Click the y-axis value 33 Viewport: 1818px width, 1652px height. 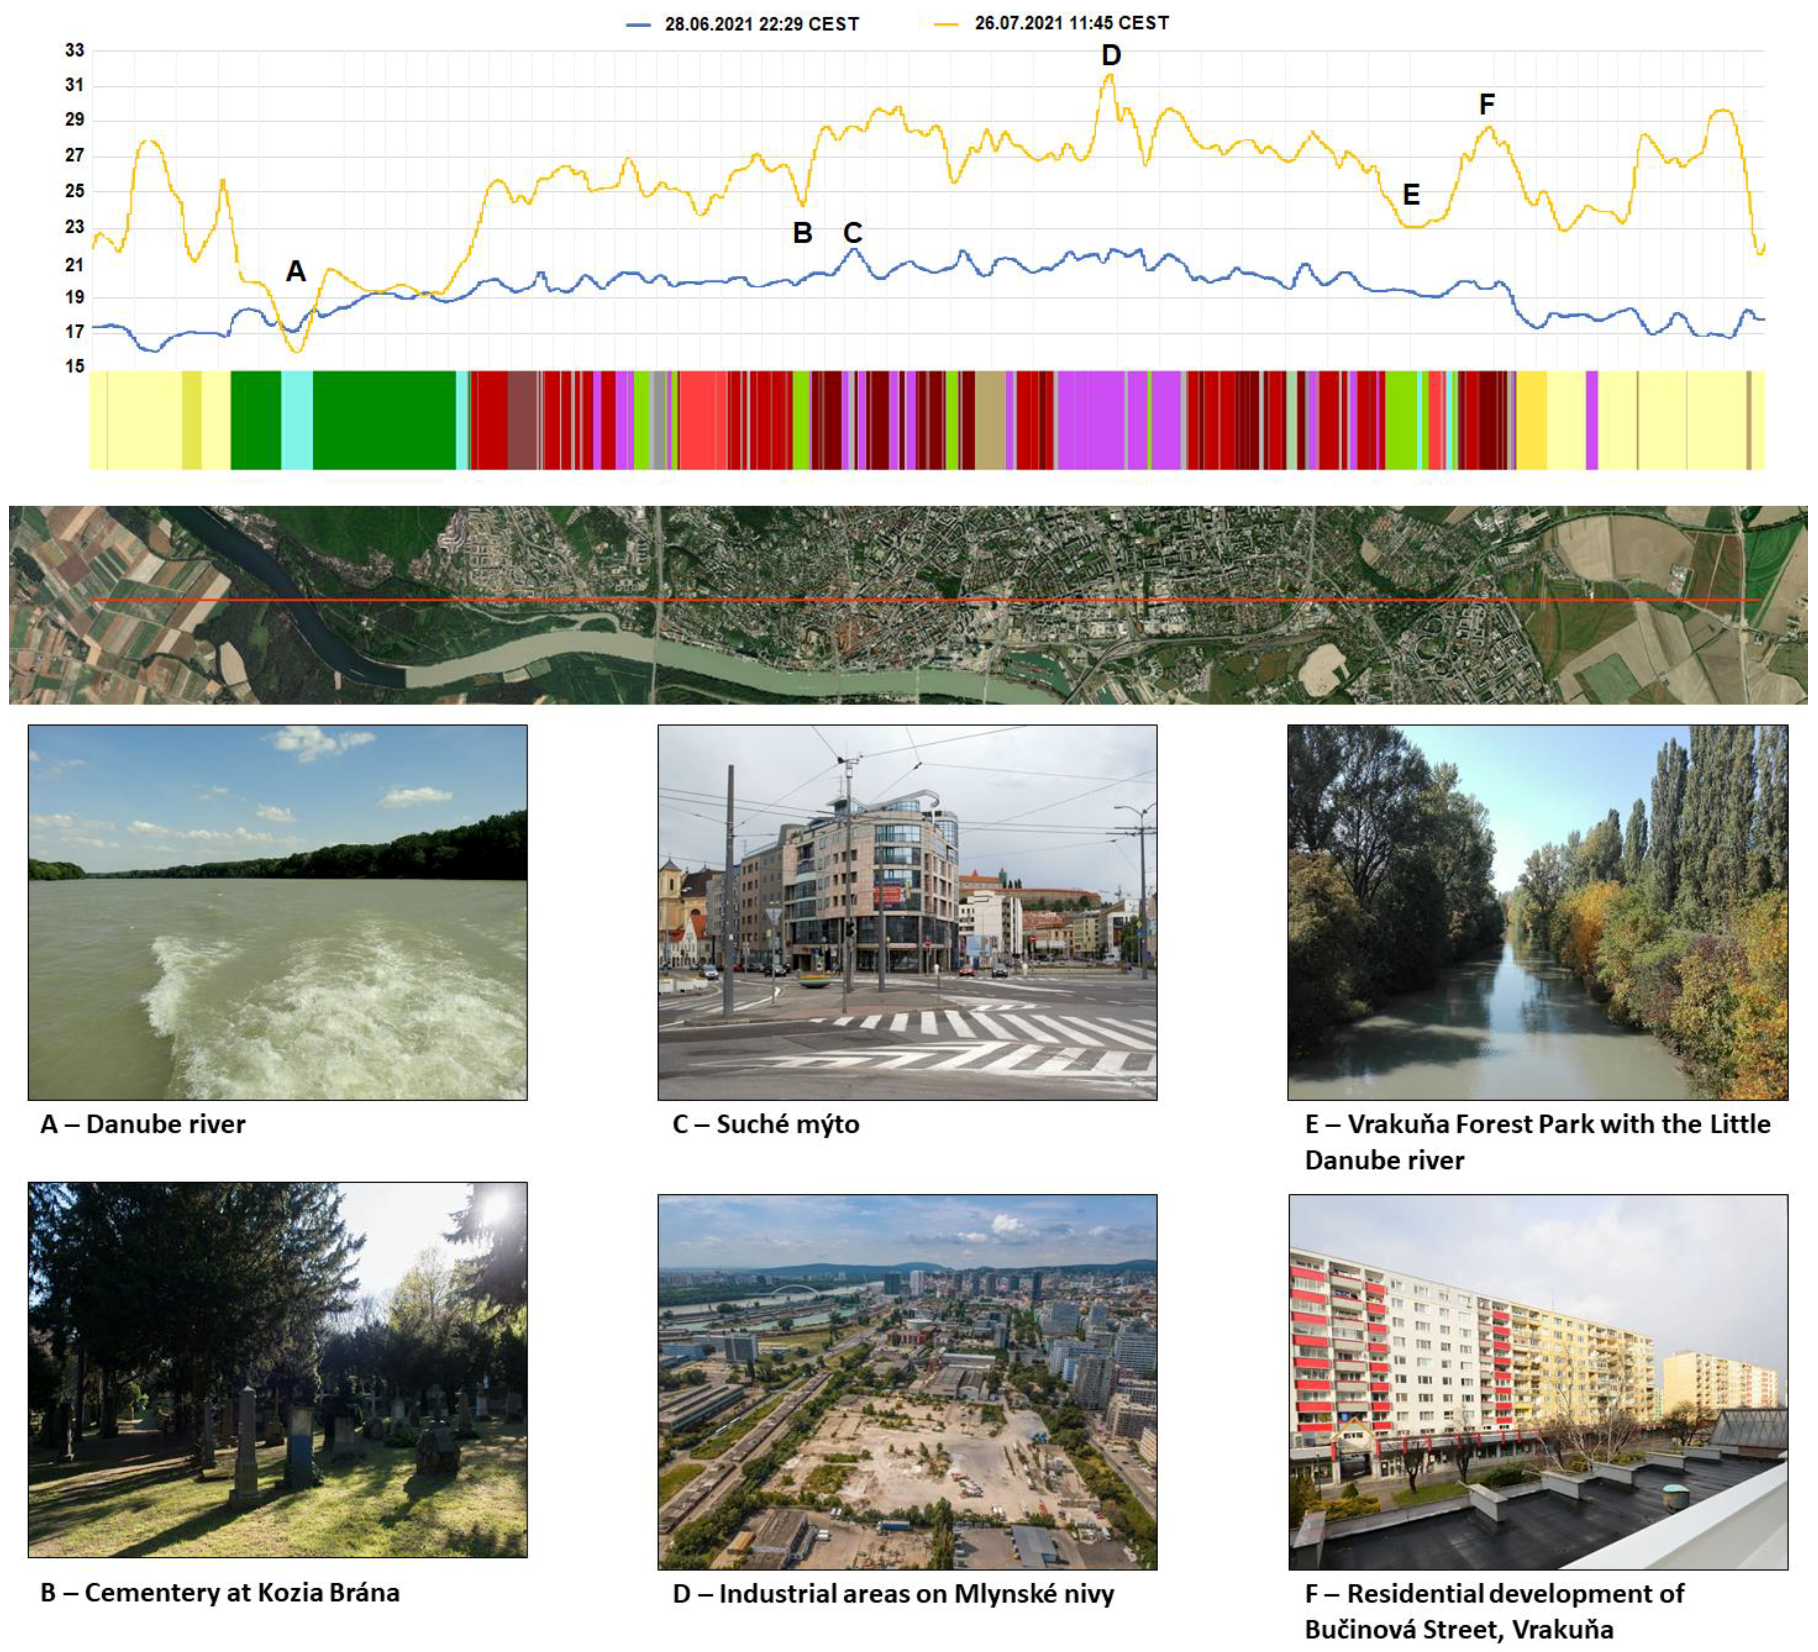[x=75, y=50]
